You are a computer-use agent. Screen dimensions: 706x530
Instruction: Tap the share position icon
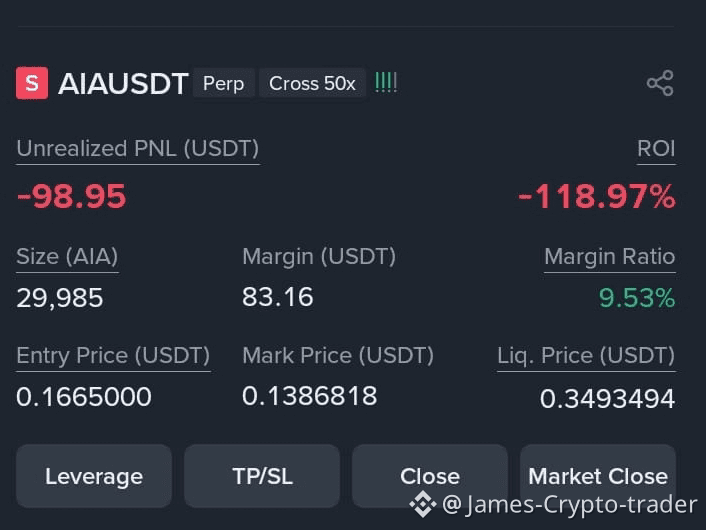click(x=660, y=83)
